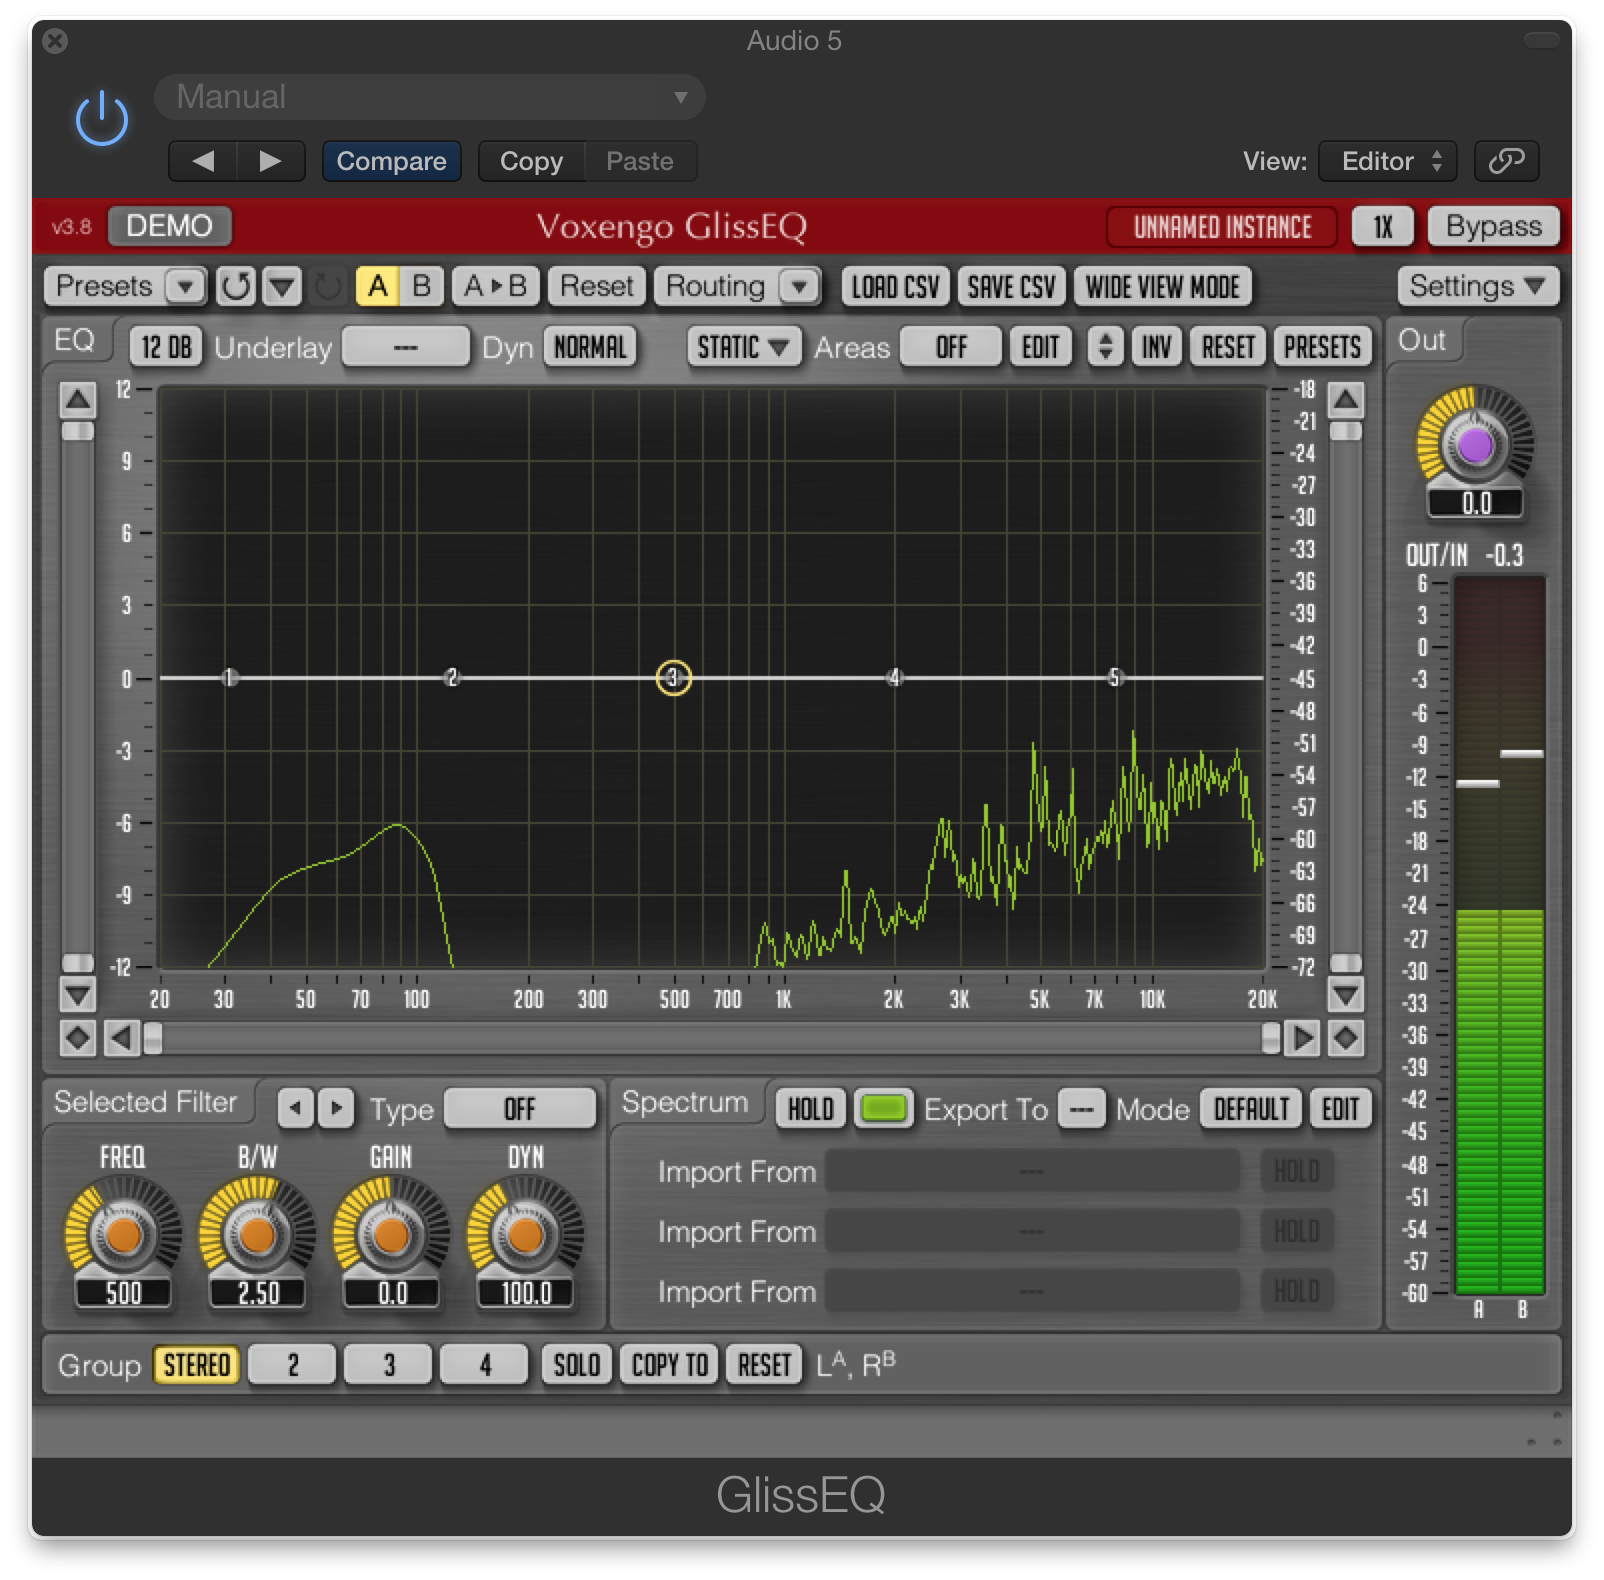Expand the STATIC mode dropdown
Screen dimensions: 1604x1580
pos(743,347)
